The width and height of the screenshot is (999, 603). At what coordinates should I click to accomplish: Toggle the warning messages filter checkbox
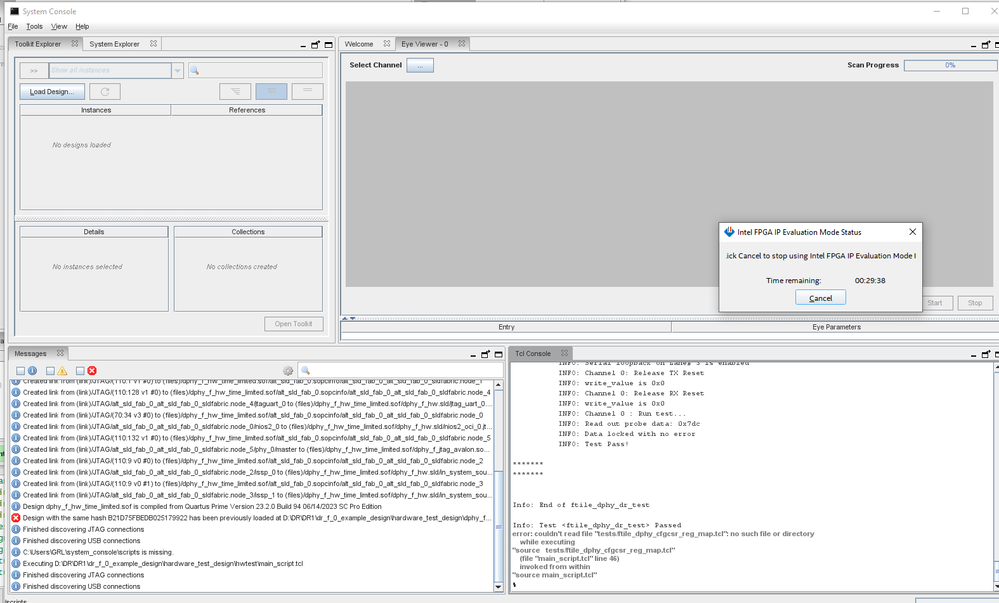(x=50, y=371)
